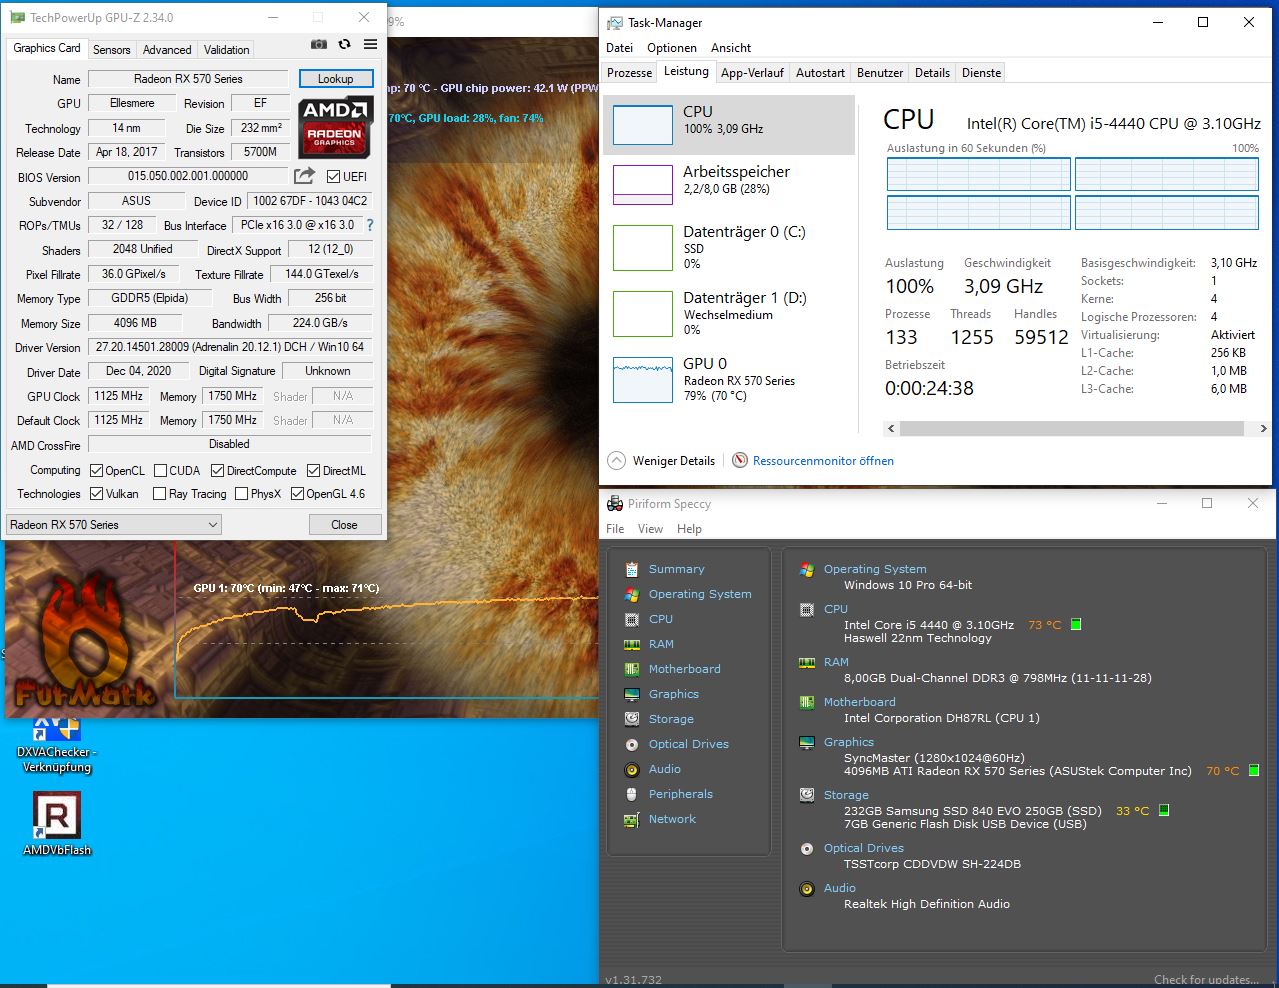Toggle the DirectCompute checkbox

coord(217,471)
